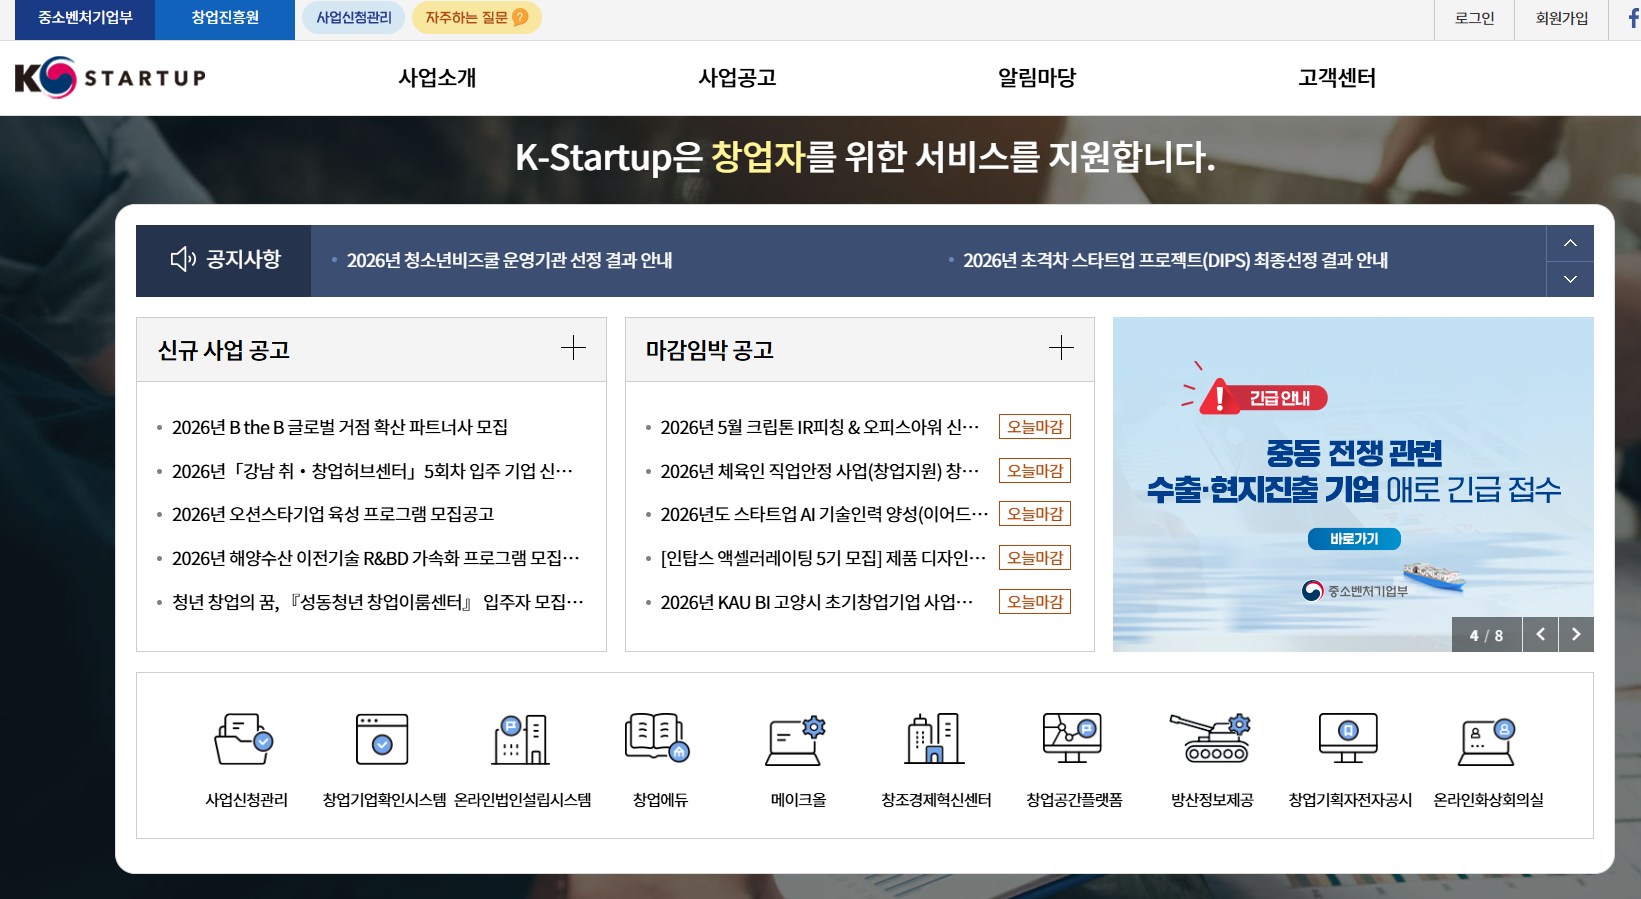Click the 4 / 8 slide counter
1641x899 pixels.
(x=1486, y=635)
